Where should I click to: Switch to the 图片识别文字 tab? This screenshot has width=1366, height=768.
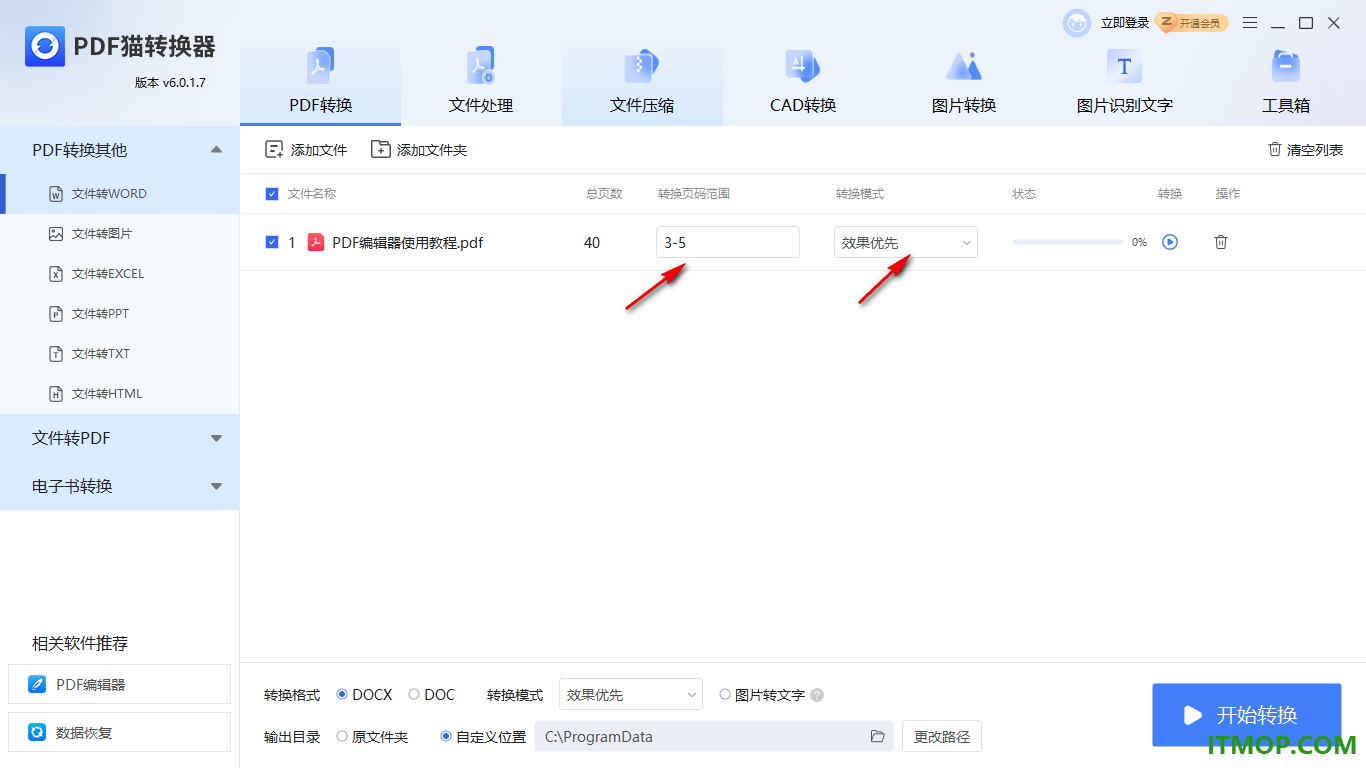pos(1125,84)
